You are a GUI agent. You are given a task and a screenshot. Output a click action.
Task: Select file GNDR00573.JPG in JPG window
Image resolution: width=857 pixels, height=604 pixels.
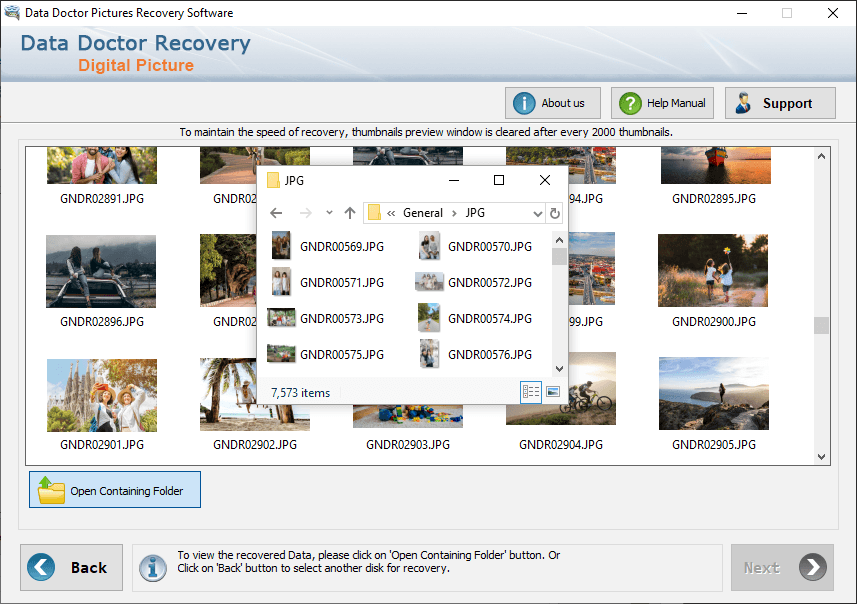point(327,318)
